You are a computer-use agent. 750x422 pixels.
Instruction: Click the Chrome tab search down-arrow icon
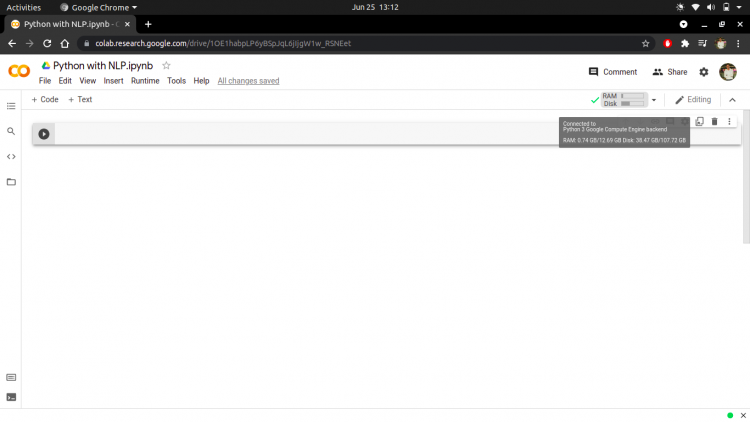(x=684, y=24)
